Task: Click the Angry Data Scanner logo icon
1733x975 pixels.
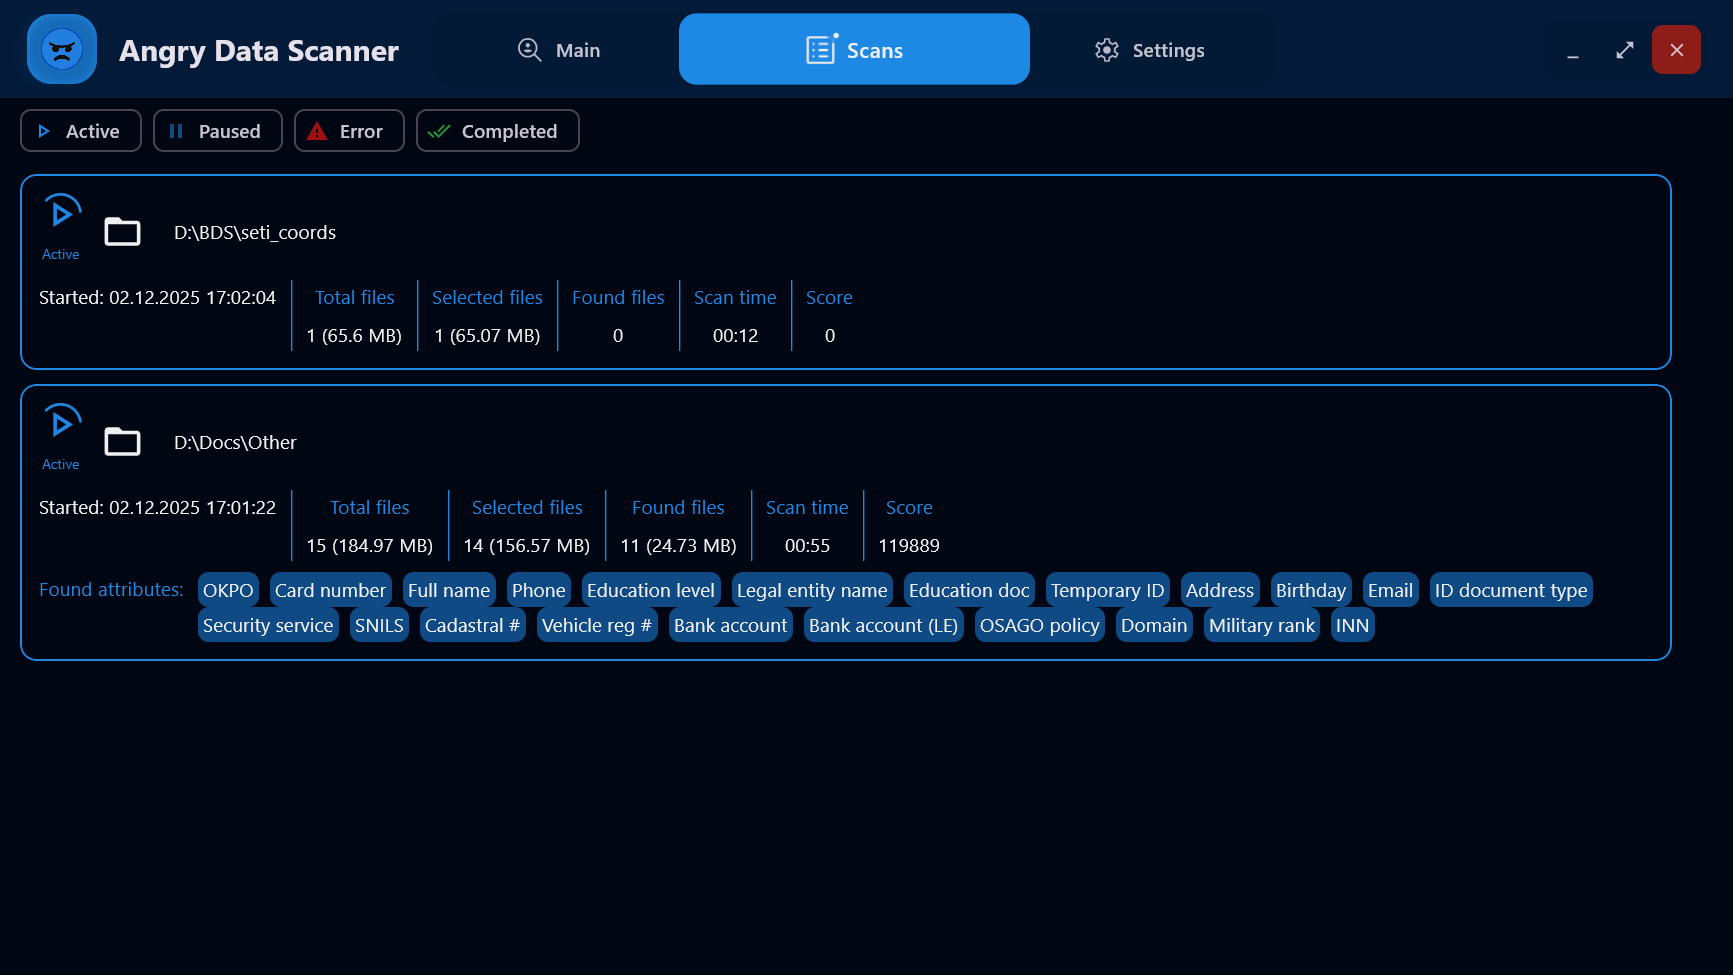Action: pos(62,49)
